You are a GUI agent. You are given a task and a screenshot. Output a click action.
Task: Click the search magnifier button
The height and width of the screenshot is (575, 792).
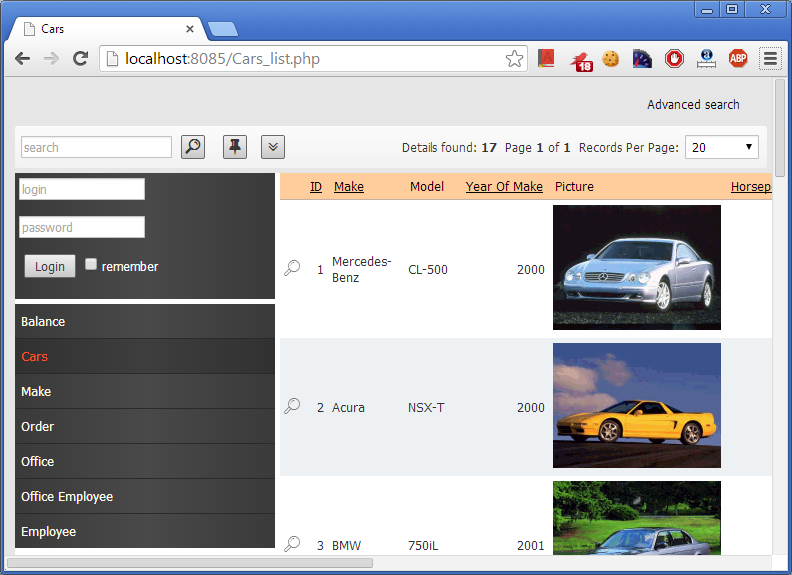point(193,147)
